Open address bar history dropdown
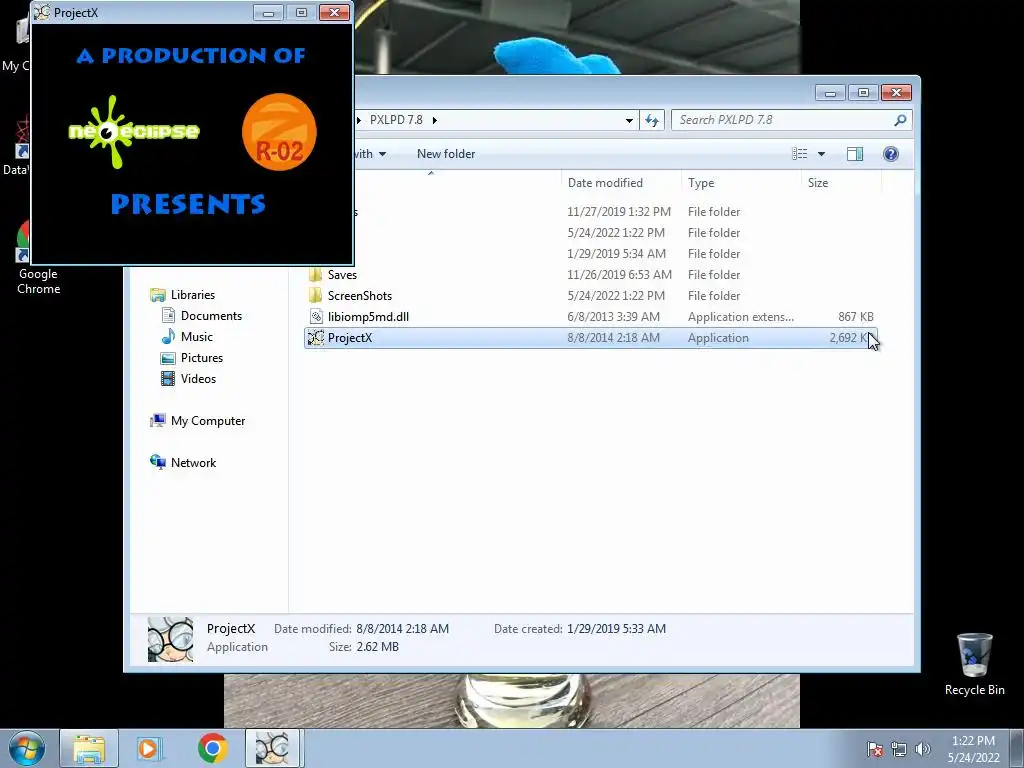Screen dimensions: 1024x768 (629, 120)
